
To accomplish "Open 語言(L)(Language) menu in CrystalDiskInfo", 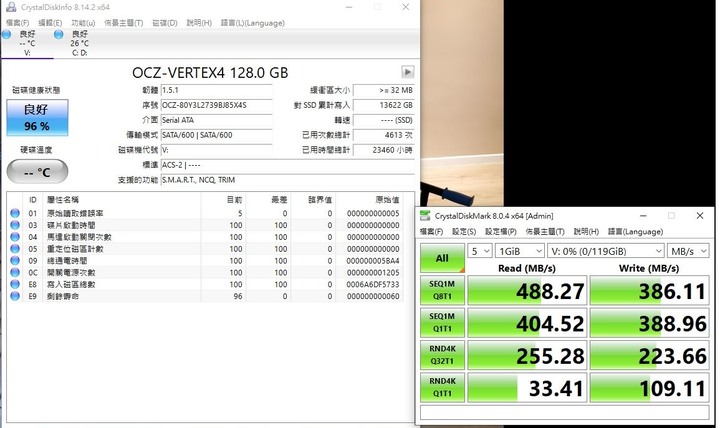I will point(253,23).
